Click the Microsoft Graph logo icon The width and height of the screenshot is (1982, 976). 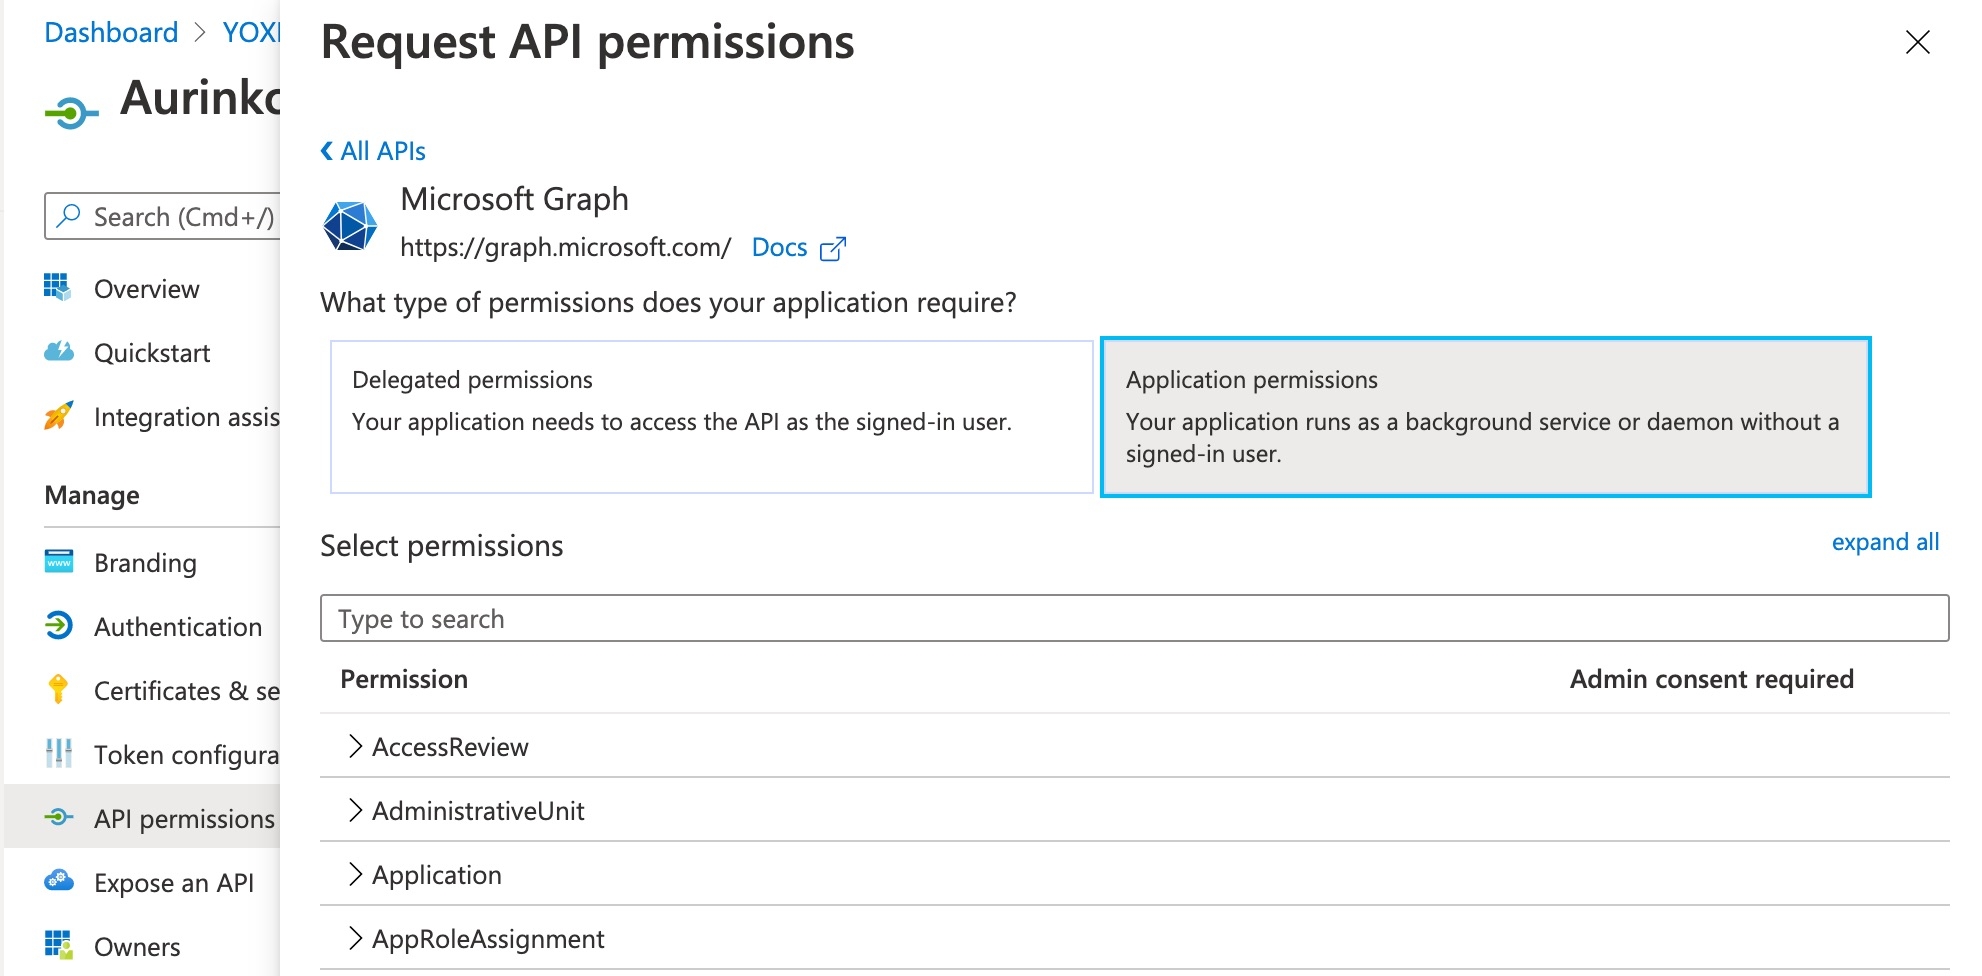pyautogui.click(x=350, y=225)
